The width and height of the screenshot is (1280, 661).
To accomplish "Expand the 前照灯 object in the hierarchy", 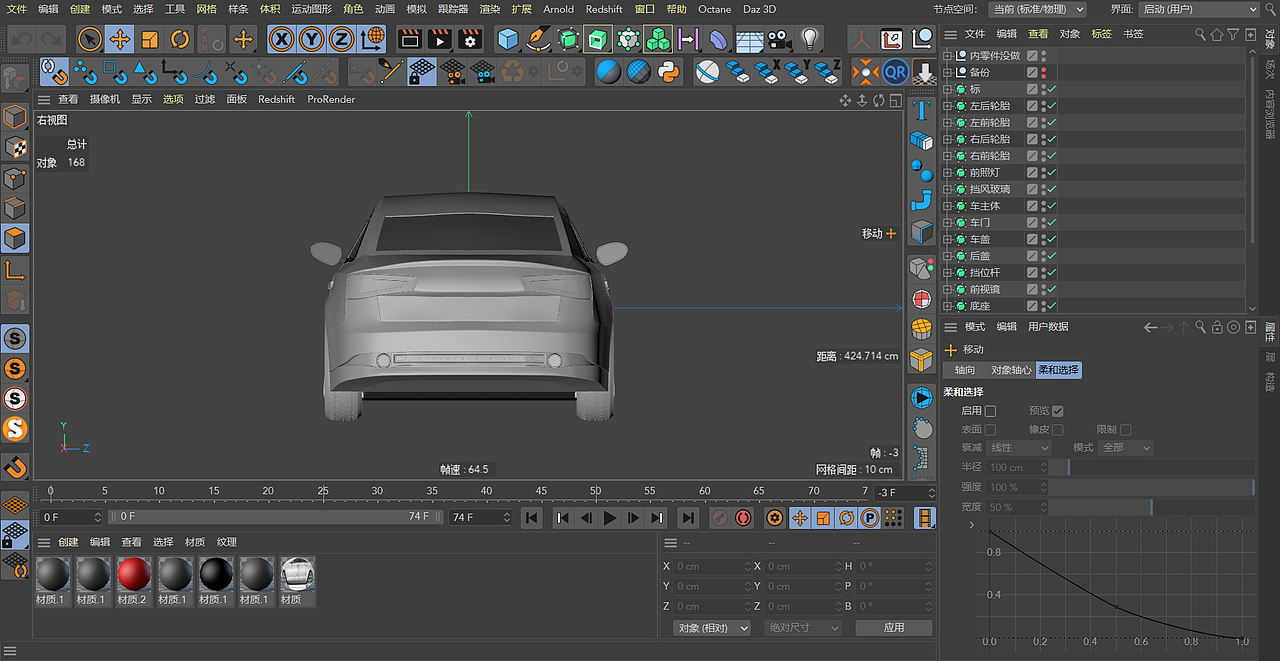I will click(x=948, y=172).
